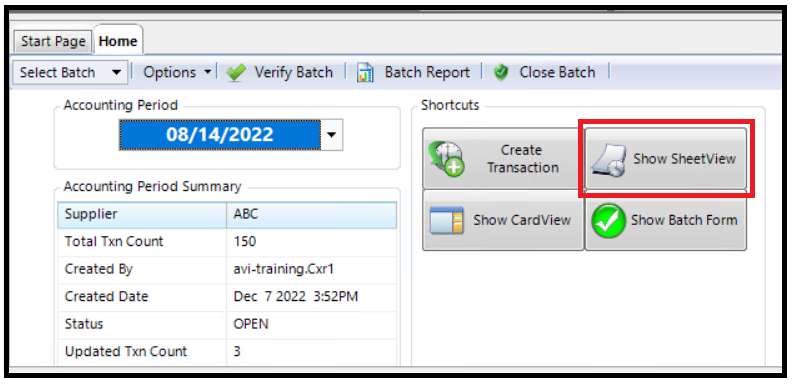
Task: Expand the Options dropdown menu
Action: pos(177,73)
